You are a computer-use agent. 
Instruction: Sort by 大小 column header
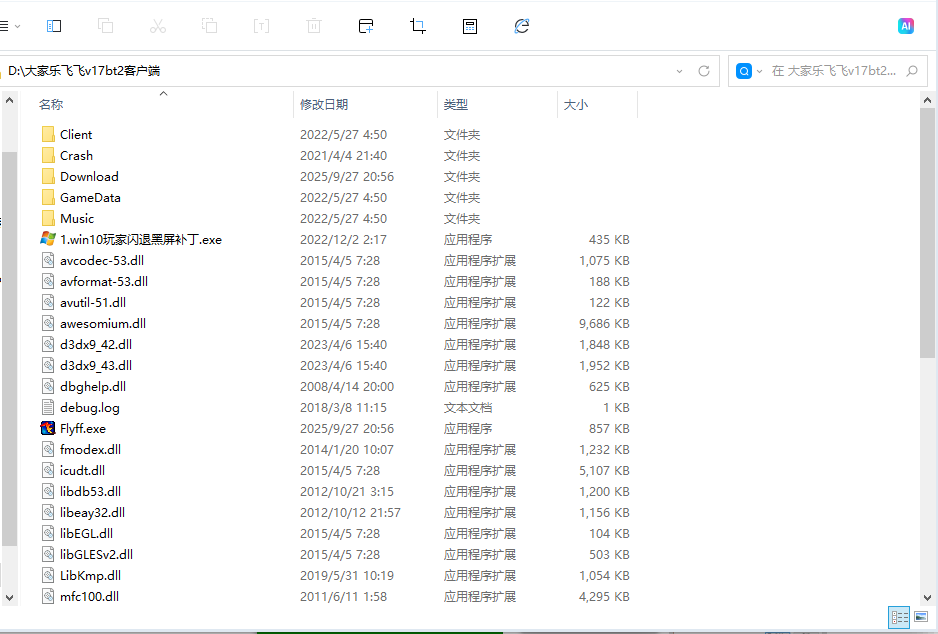576,104
